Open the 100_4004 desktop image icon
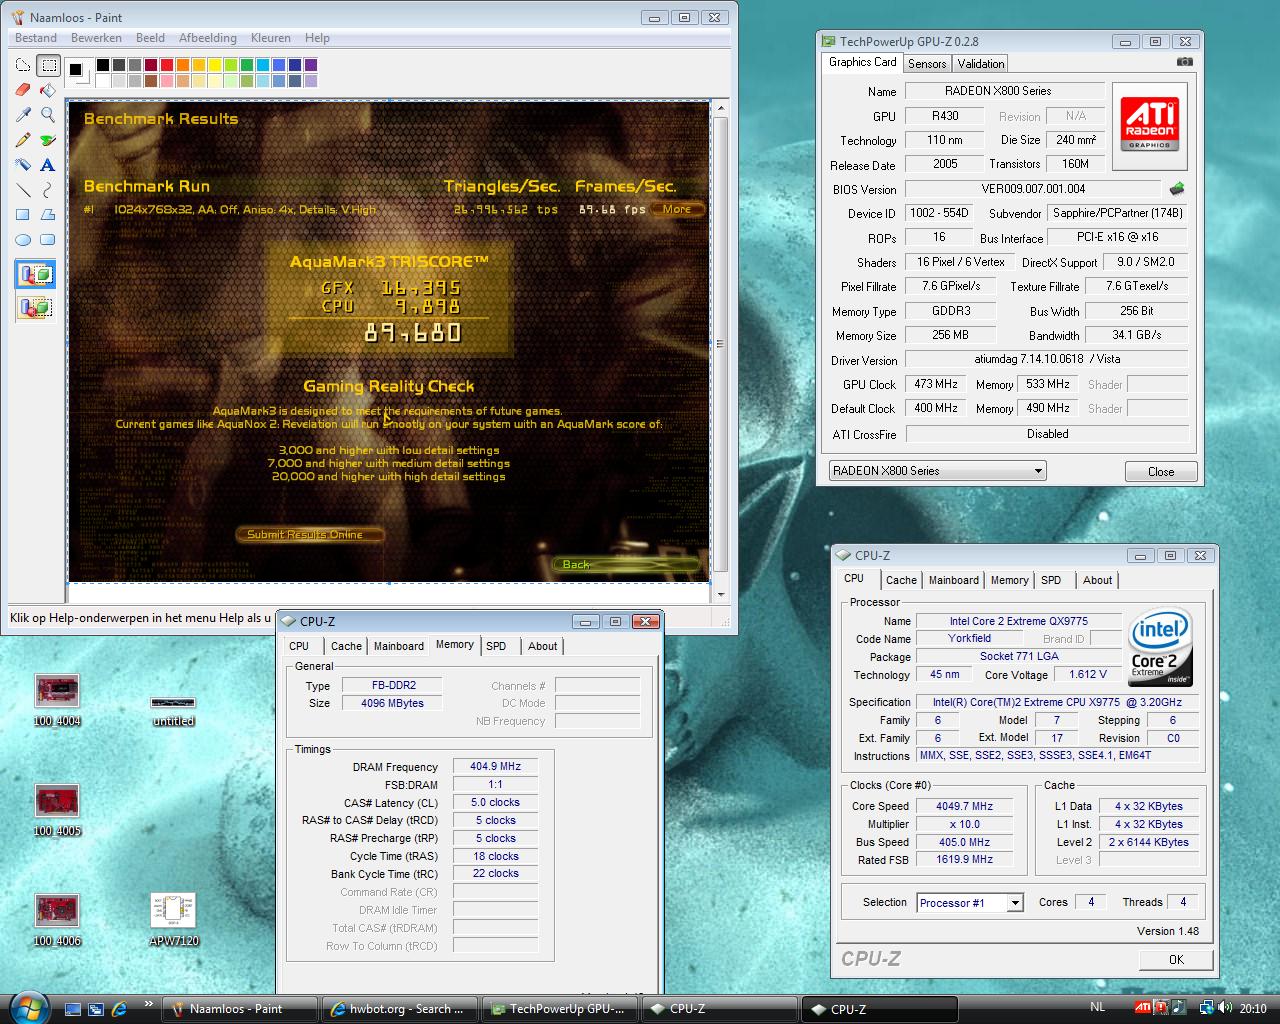The width and height of the screenshot is (1280, 1024). (57, 699)
